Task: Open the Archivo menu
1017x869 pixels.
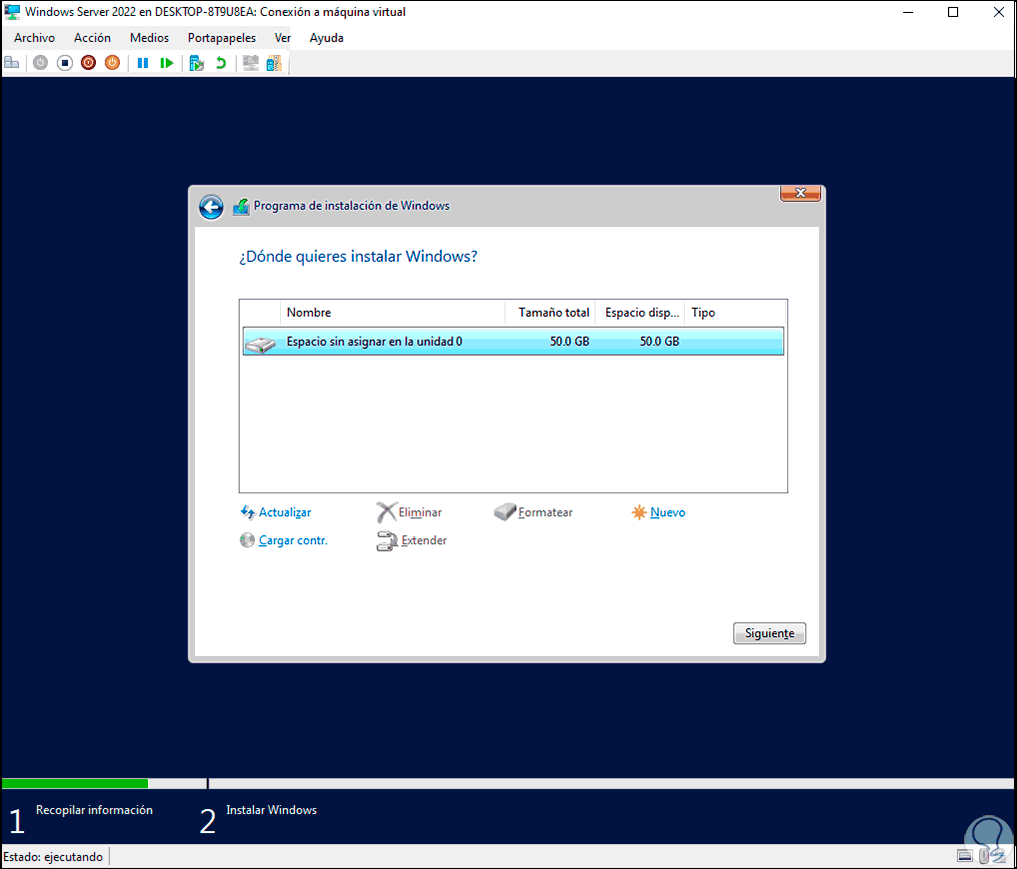Action: (34, 38)
